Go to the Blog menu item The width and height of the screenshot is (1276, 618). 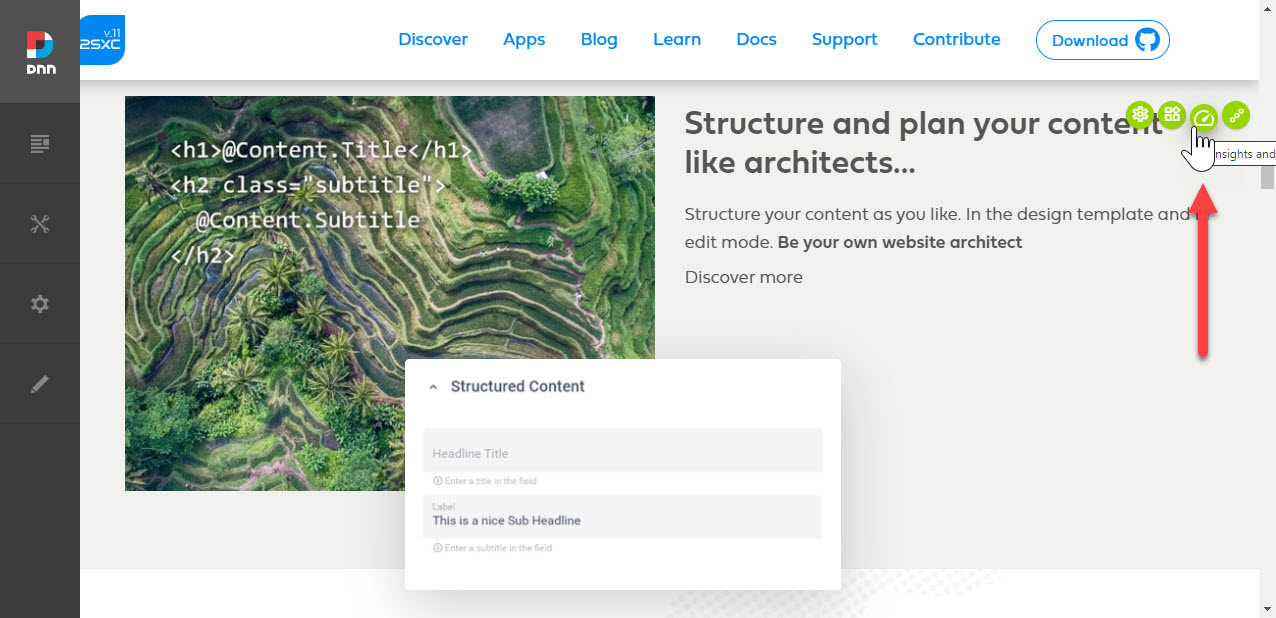(599, 39)
